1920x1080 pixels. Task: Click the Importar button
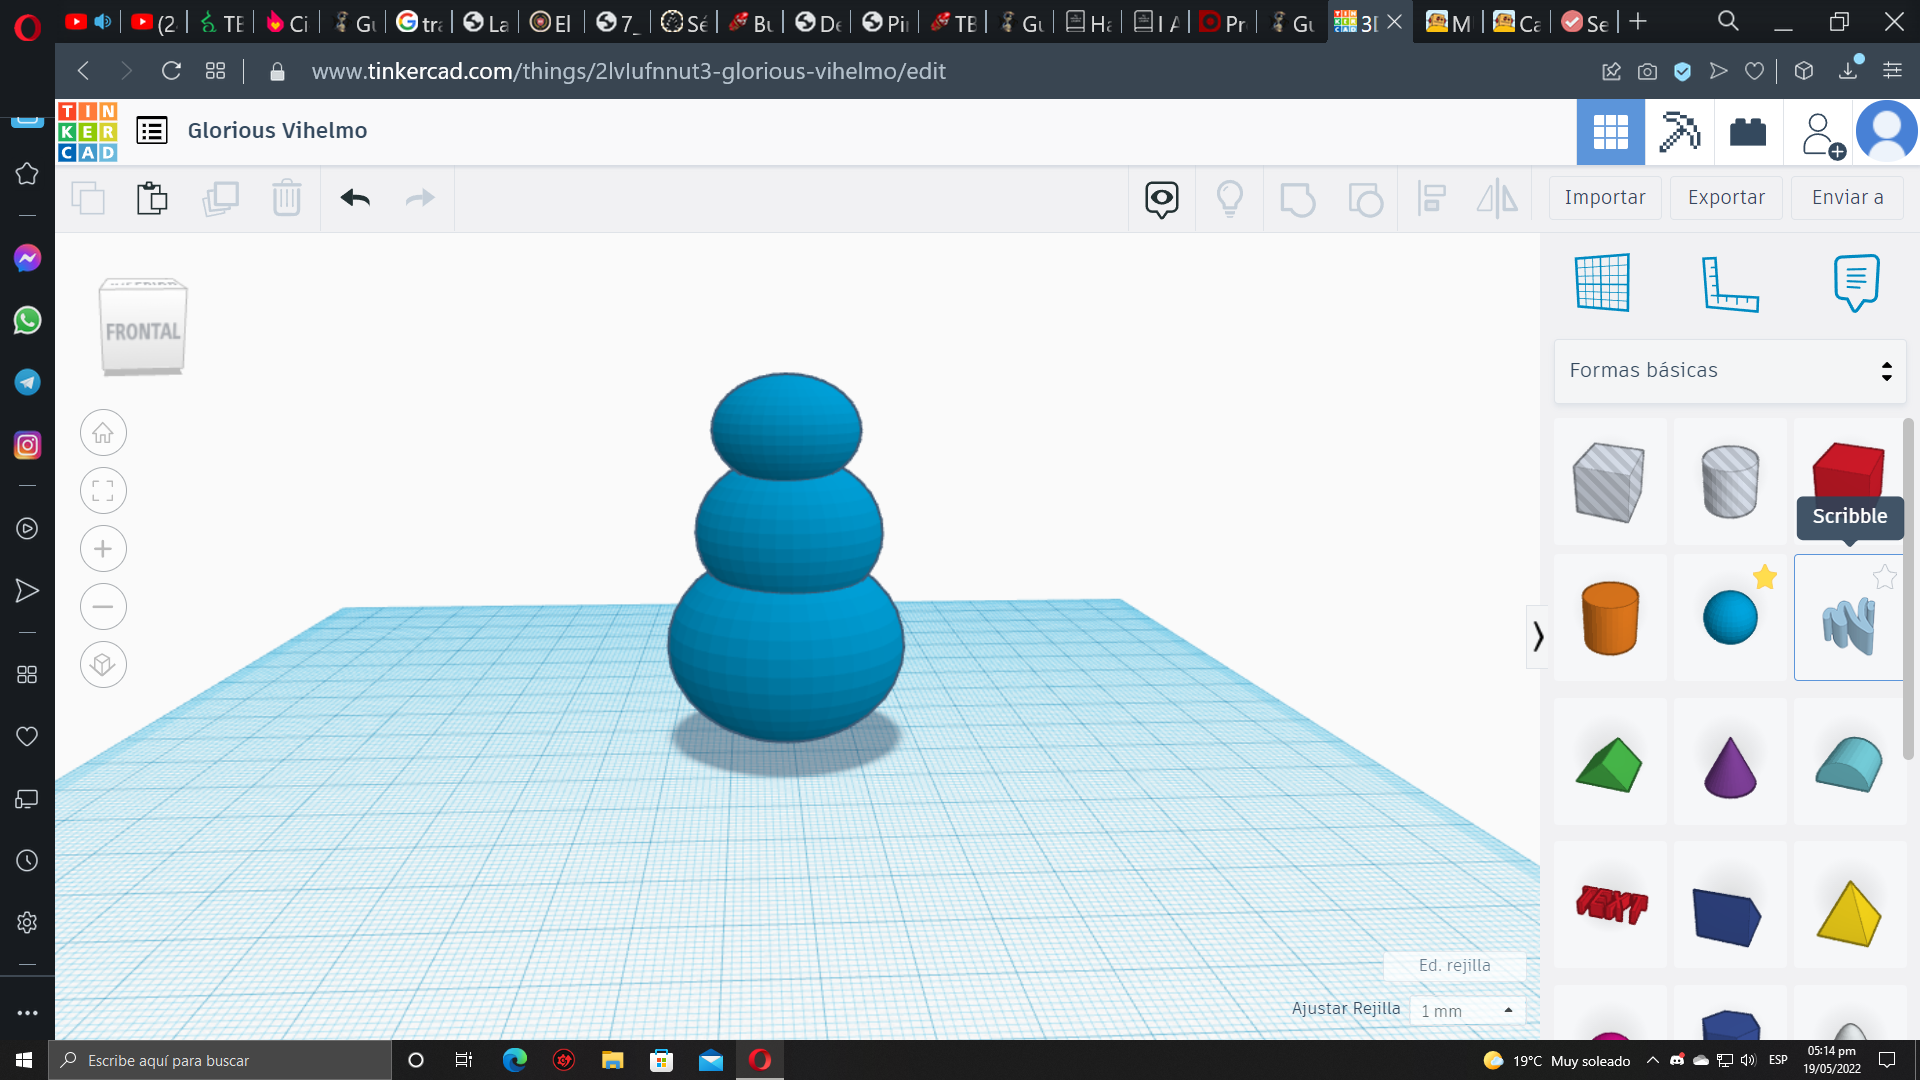1605,198
